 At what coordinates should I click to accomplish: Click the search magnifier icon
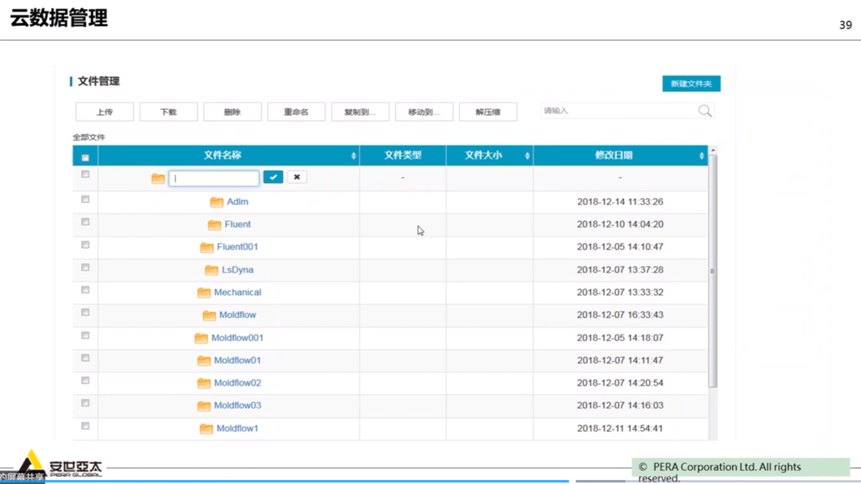tap(705, 111)
